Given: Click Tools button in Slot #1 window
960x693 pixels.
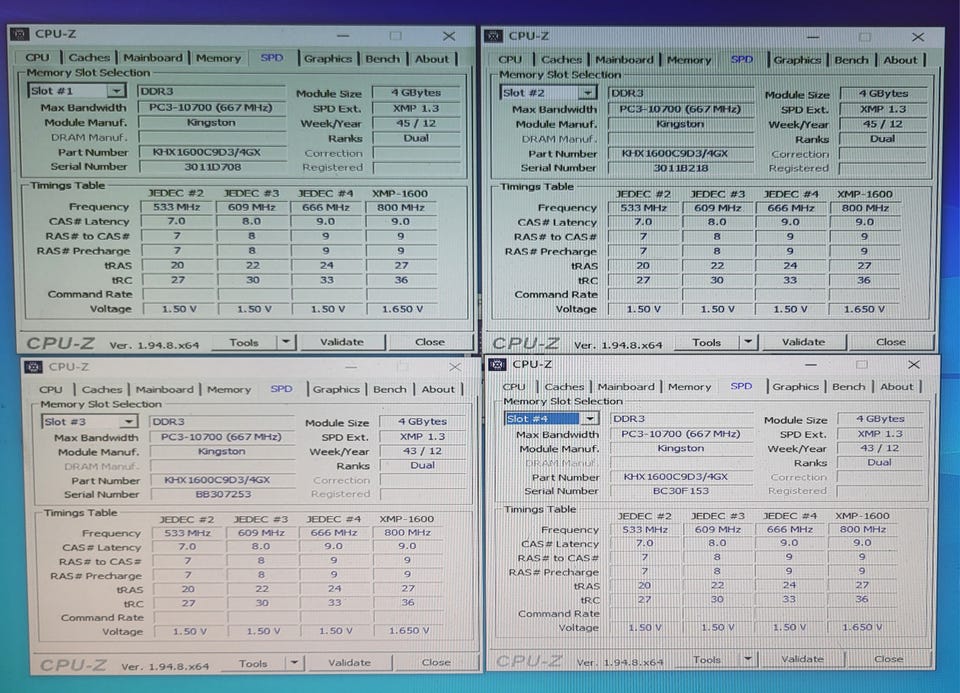Looking at the screenshot, I should click(244, 342).
